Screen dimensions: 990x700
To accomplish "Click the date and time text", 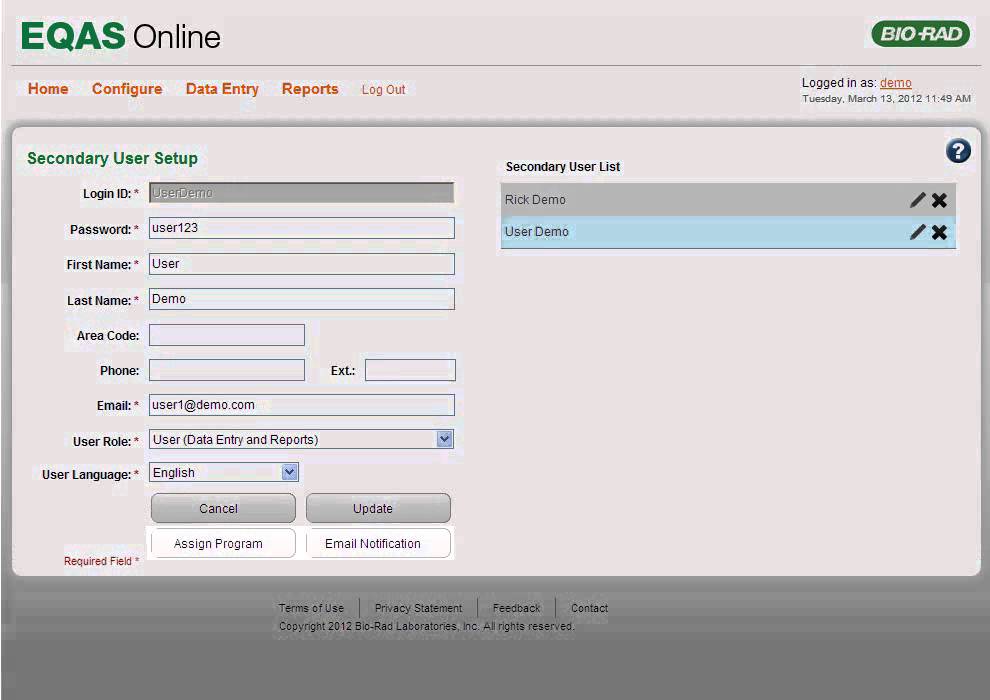I will [x=886, y=98].
